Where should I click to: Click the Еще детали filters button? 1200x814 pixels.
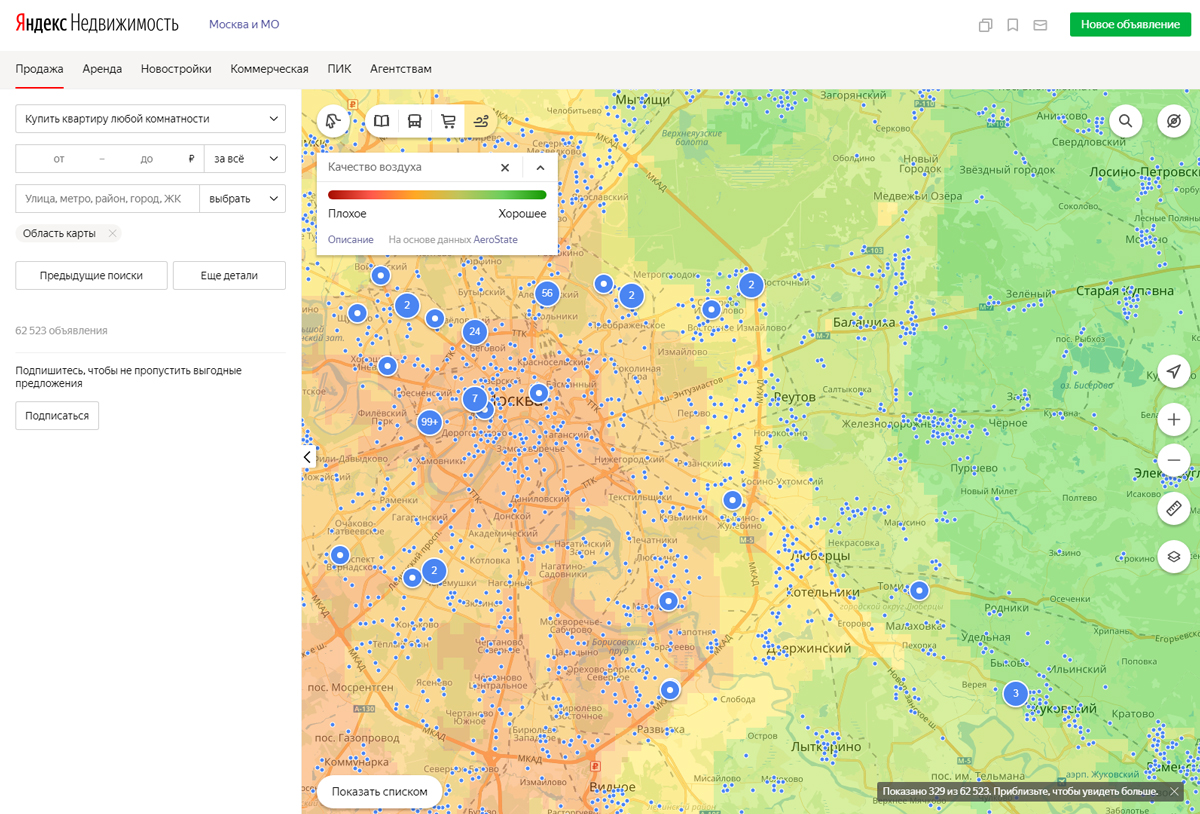pos(229,276)
